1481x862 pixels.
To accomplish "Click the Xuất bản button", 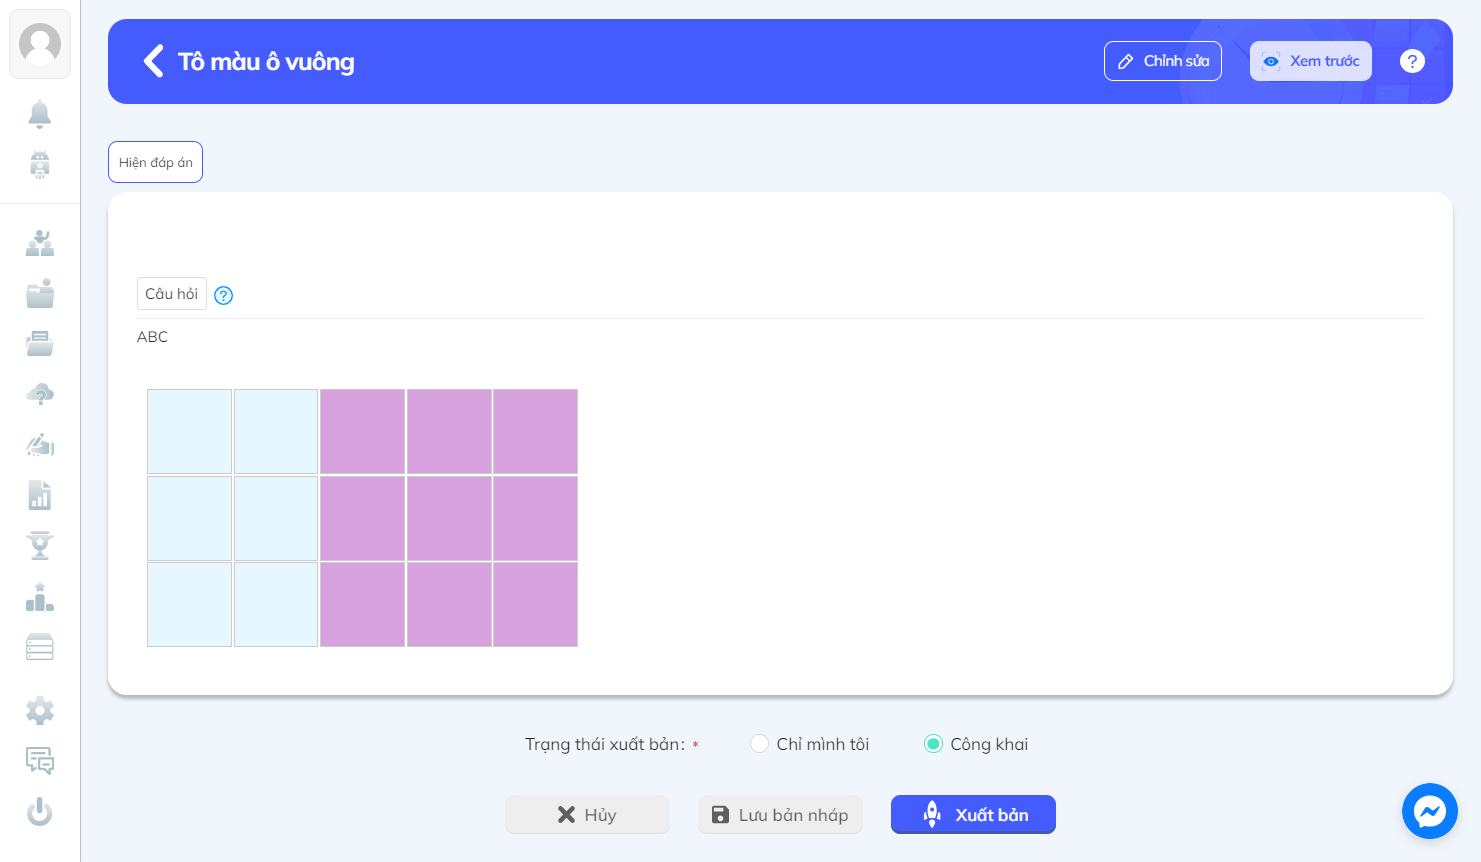I will pyautogui.click(x=973, y=814).
